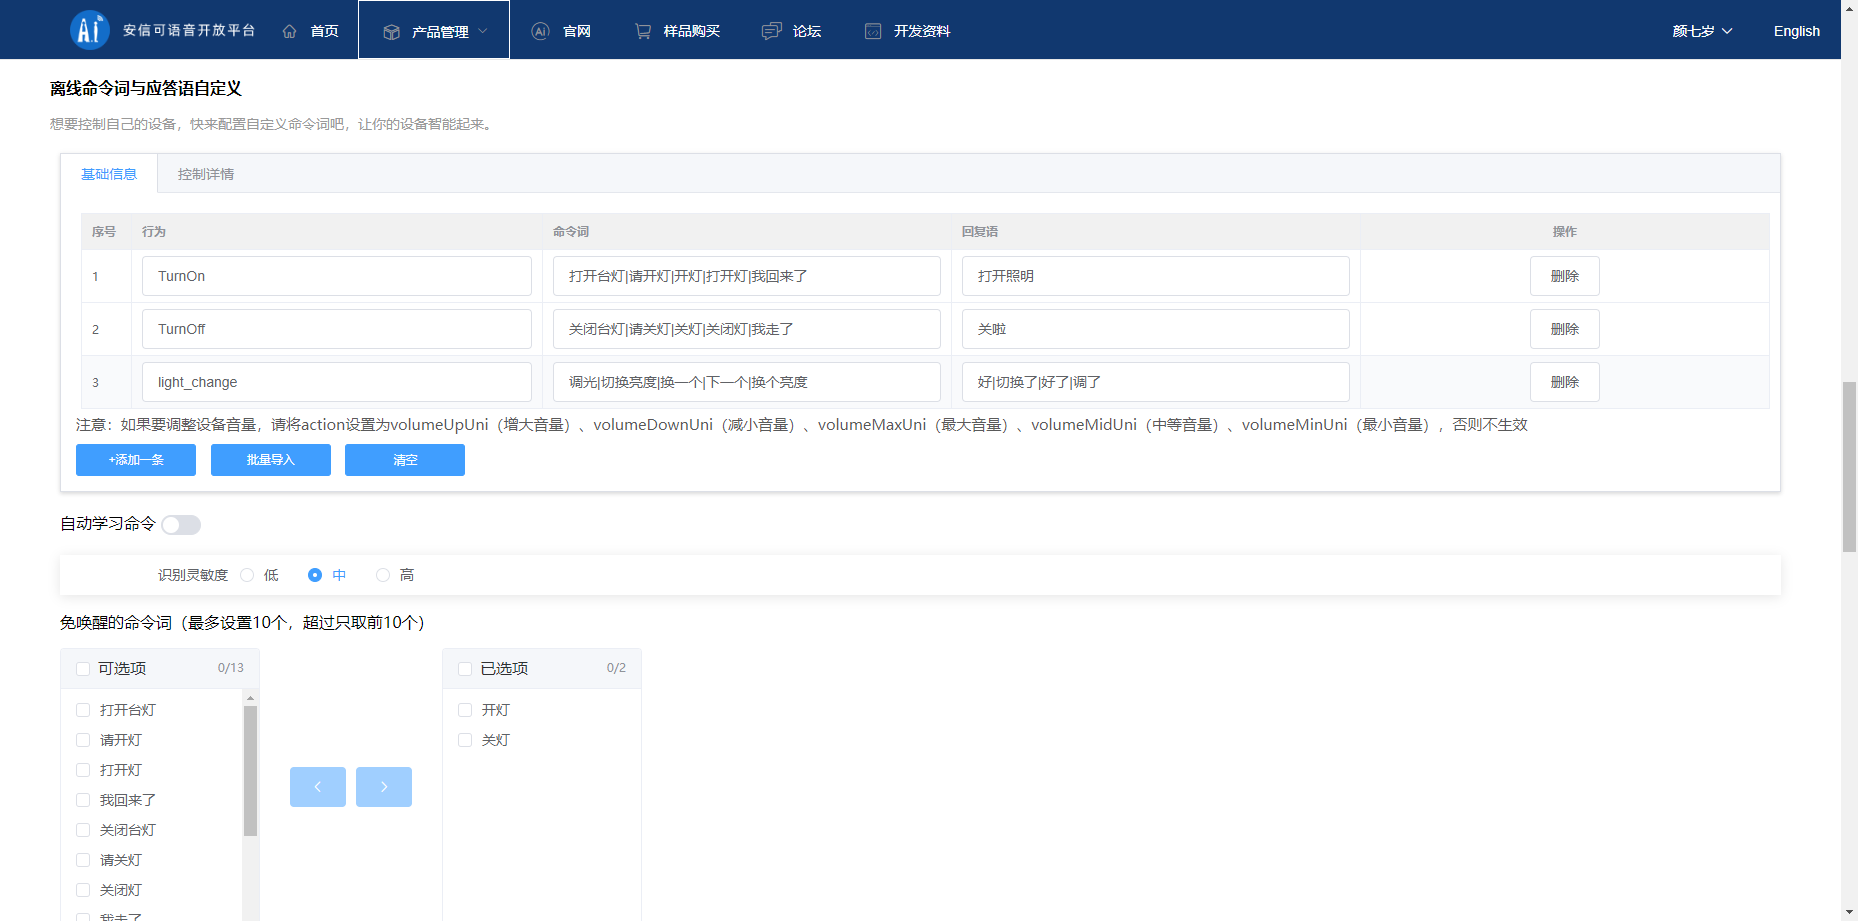This screenshot has height=921, width=1858.
Task: Click the home icon beside 首页
Action: [x=290, y=31]
